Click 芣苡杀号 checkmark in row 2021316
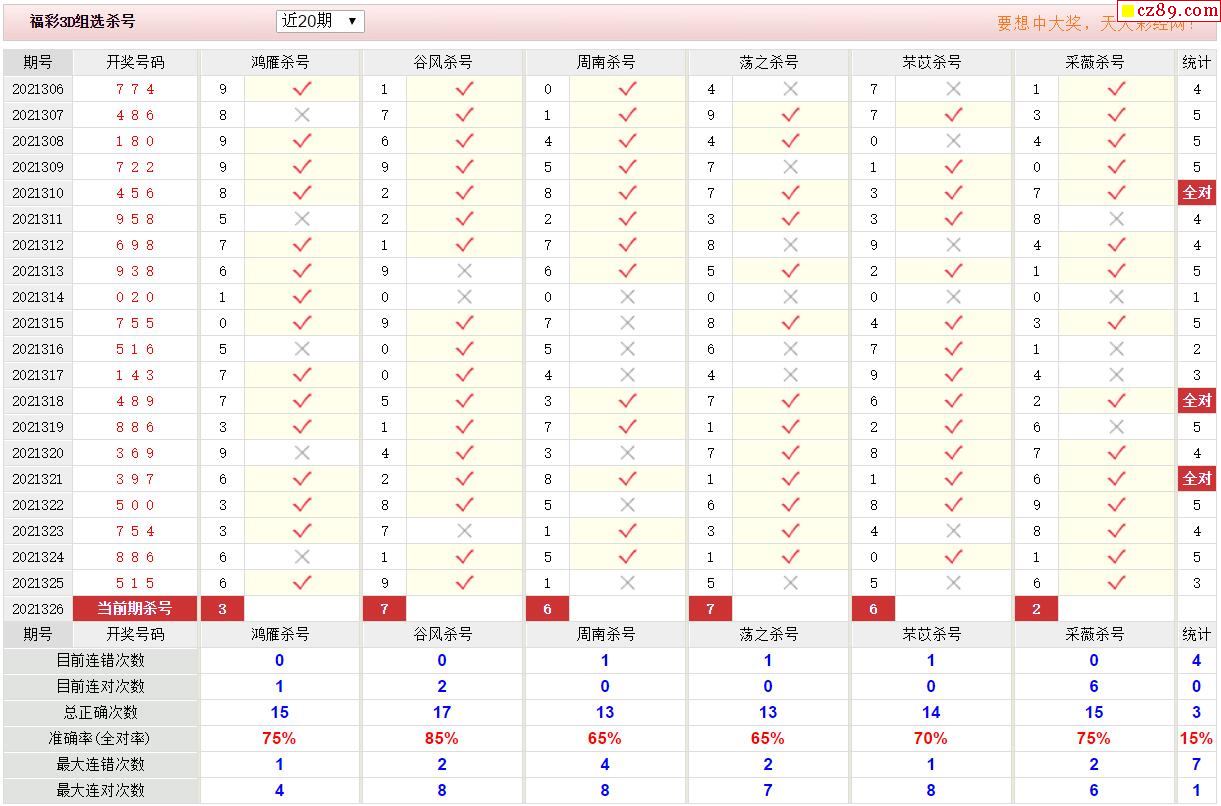Screen dimensions: 1221x806 coord(954,349)
